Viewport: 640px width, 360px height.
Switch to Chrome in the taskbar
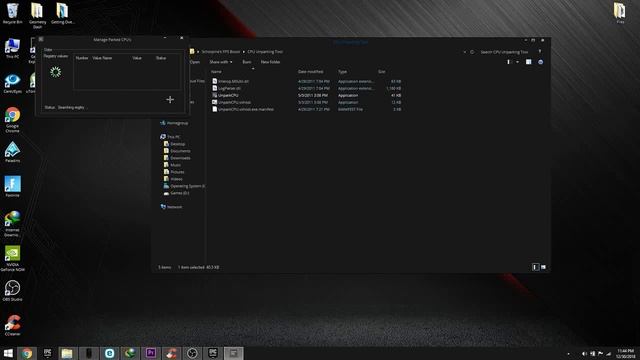pyautogui.click(x=27, y=353)
